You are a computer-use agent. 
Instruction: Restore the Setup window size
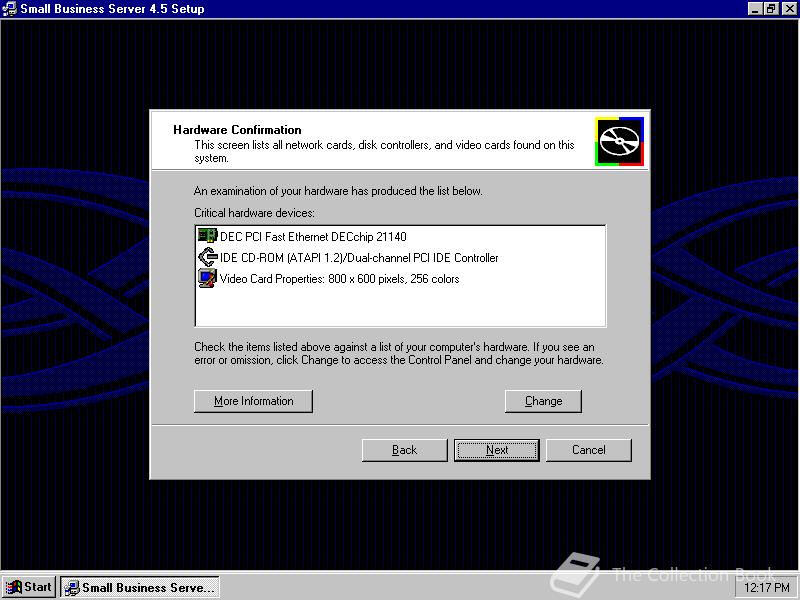point(770,9)
